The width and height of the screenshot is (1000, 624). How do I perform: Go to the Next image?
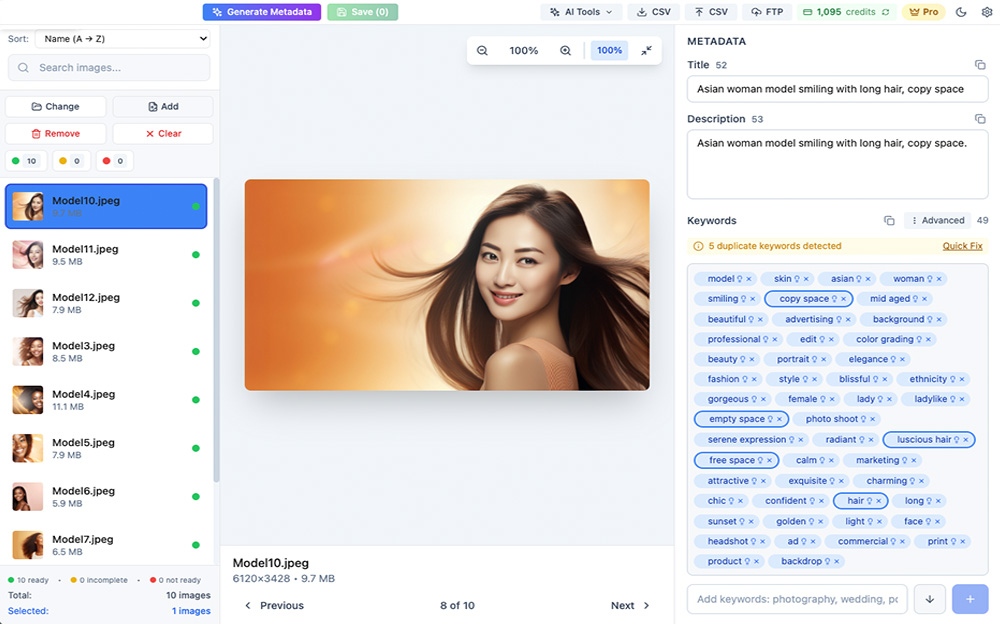click(630, 605)
